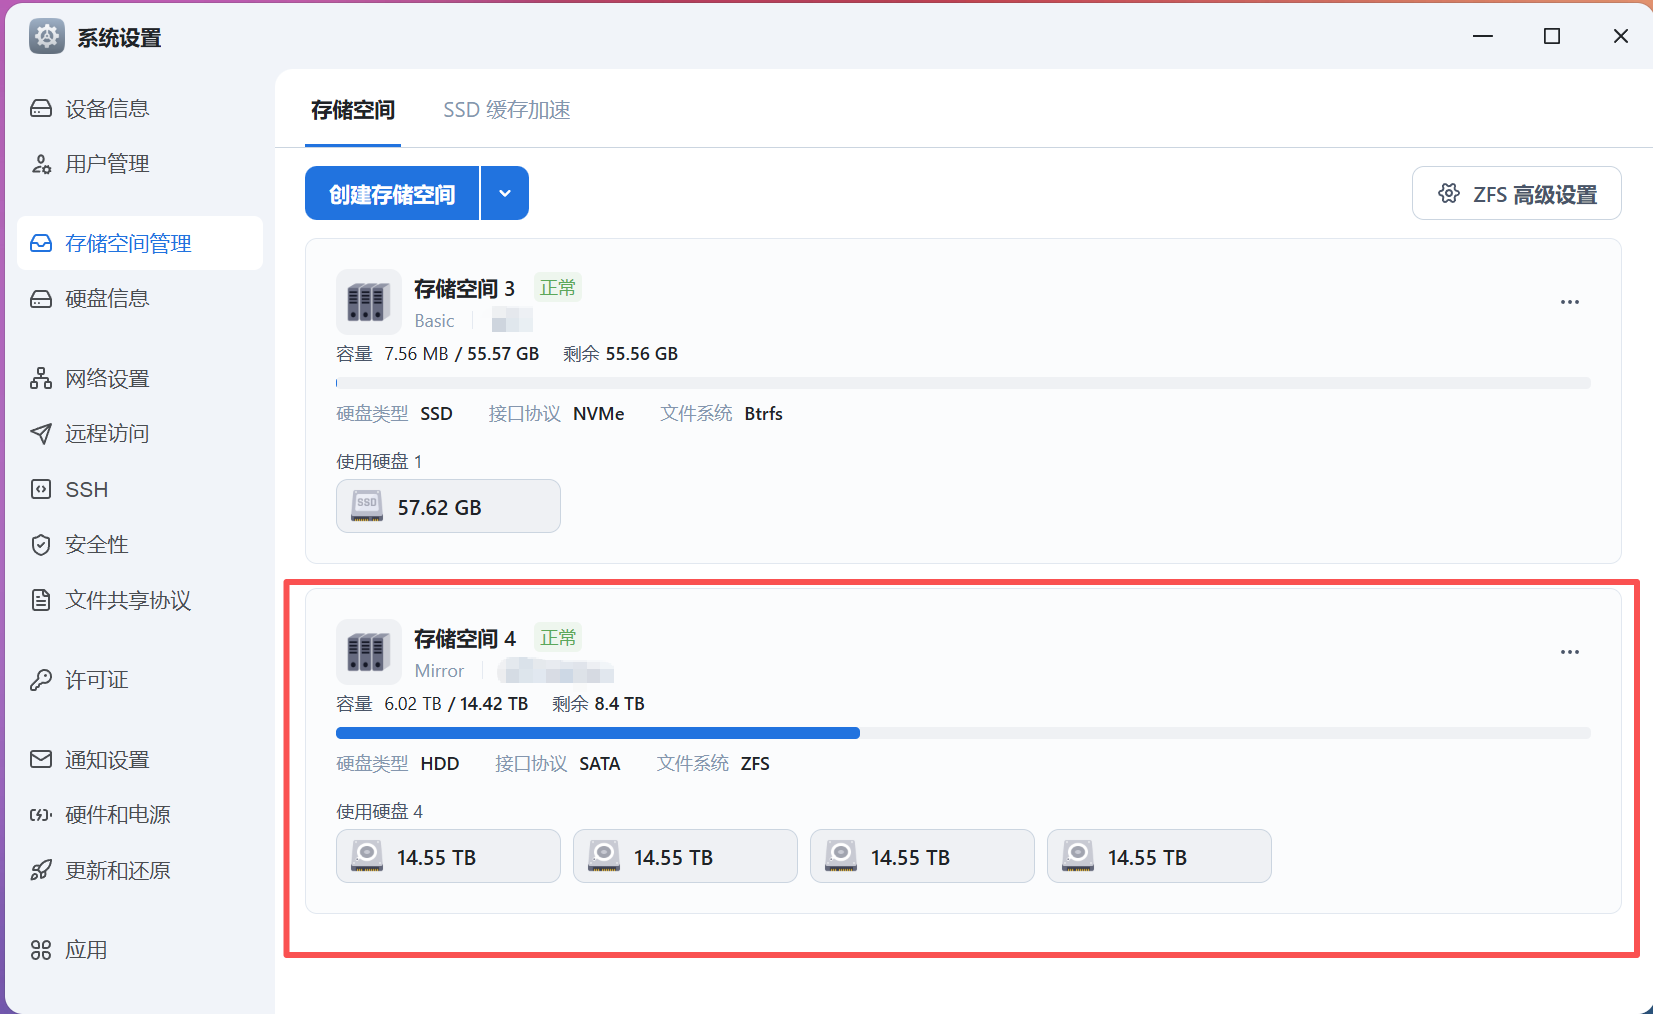This screenshot has width=1653, height=1014.
Task: Click the 网络设置 network icon
Action: point(41,379)
